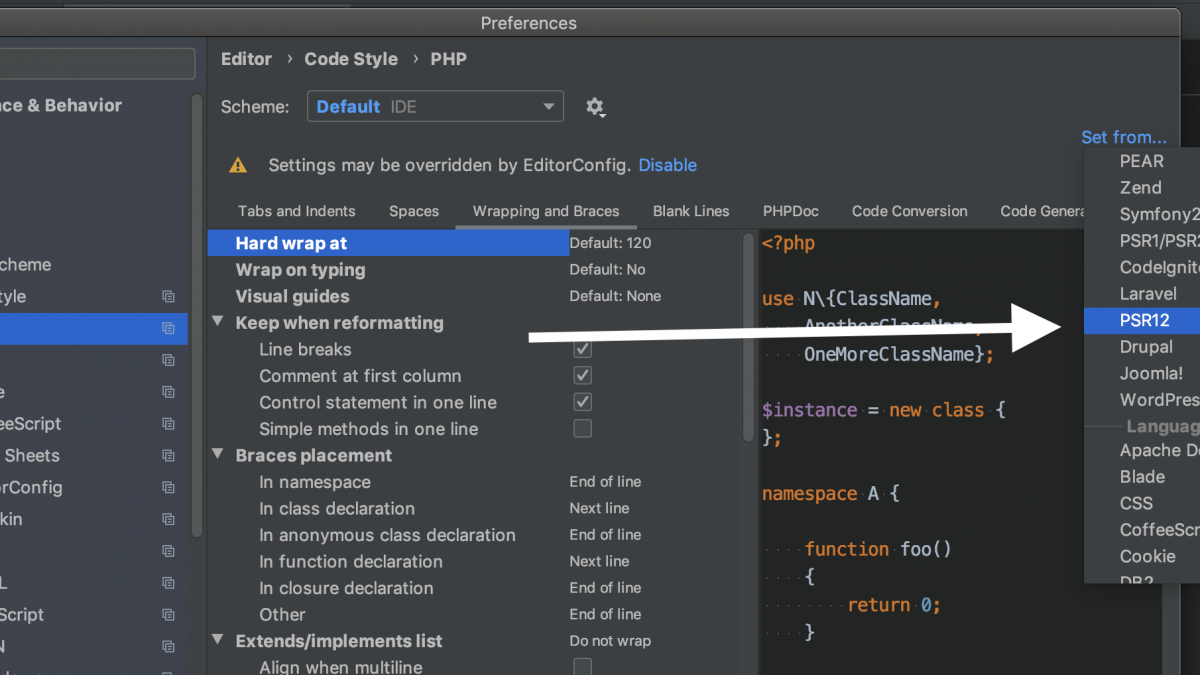1200x675 pixels.
Task: Select the Hard wrap at row
Action: click(388, 243)
